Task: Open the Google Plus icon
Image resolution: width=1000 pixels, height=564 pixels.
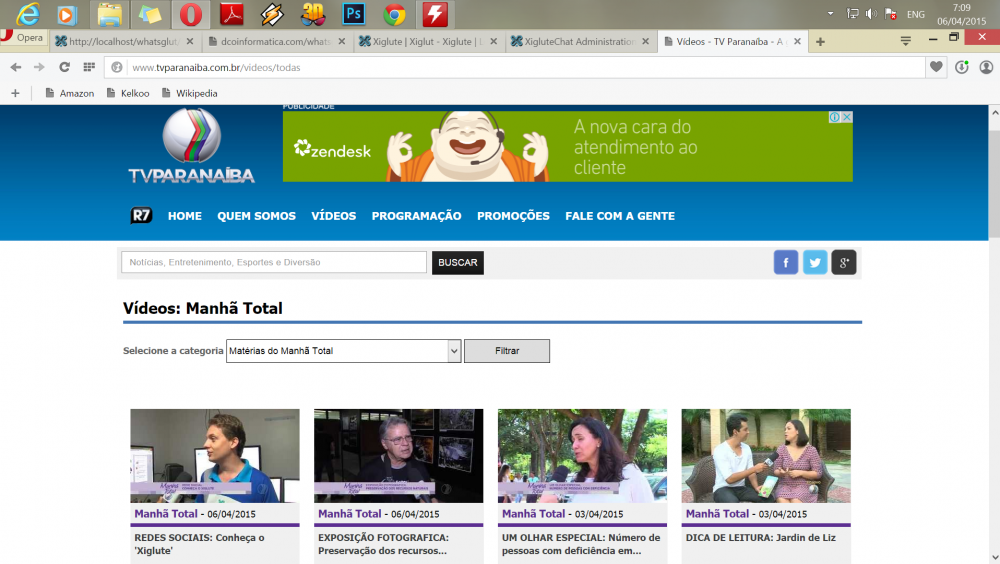Action: click(x=844, y=263)
